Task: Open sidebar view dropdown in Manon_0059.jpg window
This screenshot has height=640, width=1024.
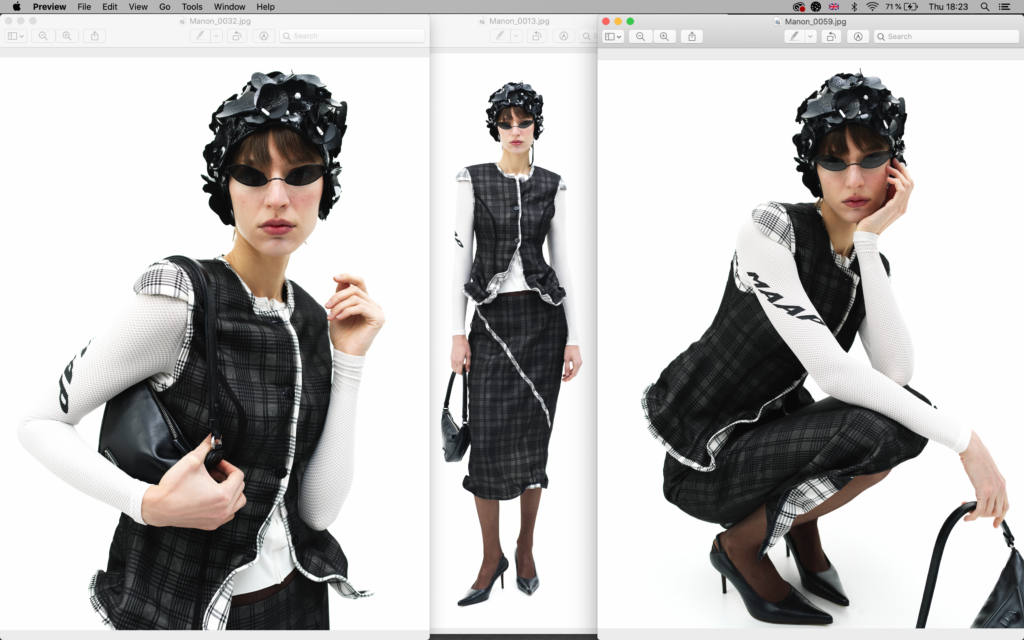Action: tap(613, 36)
